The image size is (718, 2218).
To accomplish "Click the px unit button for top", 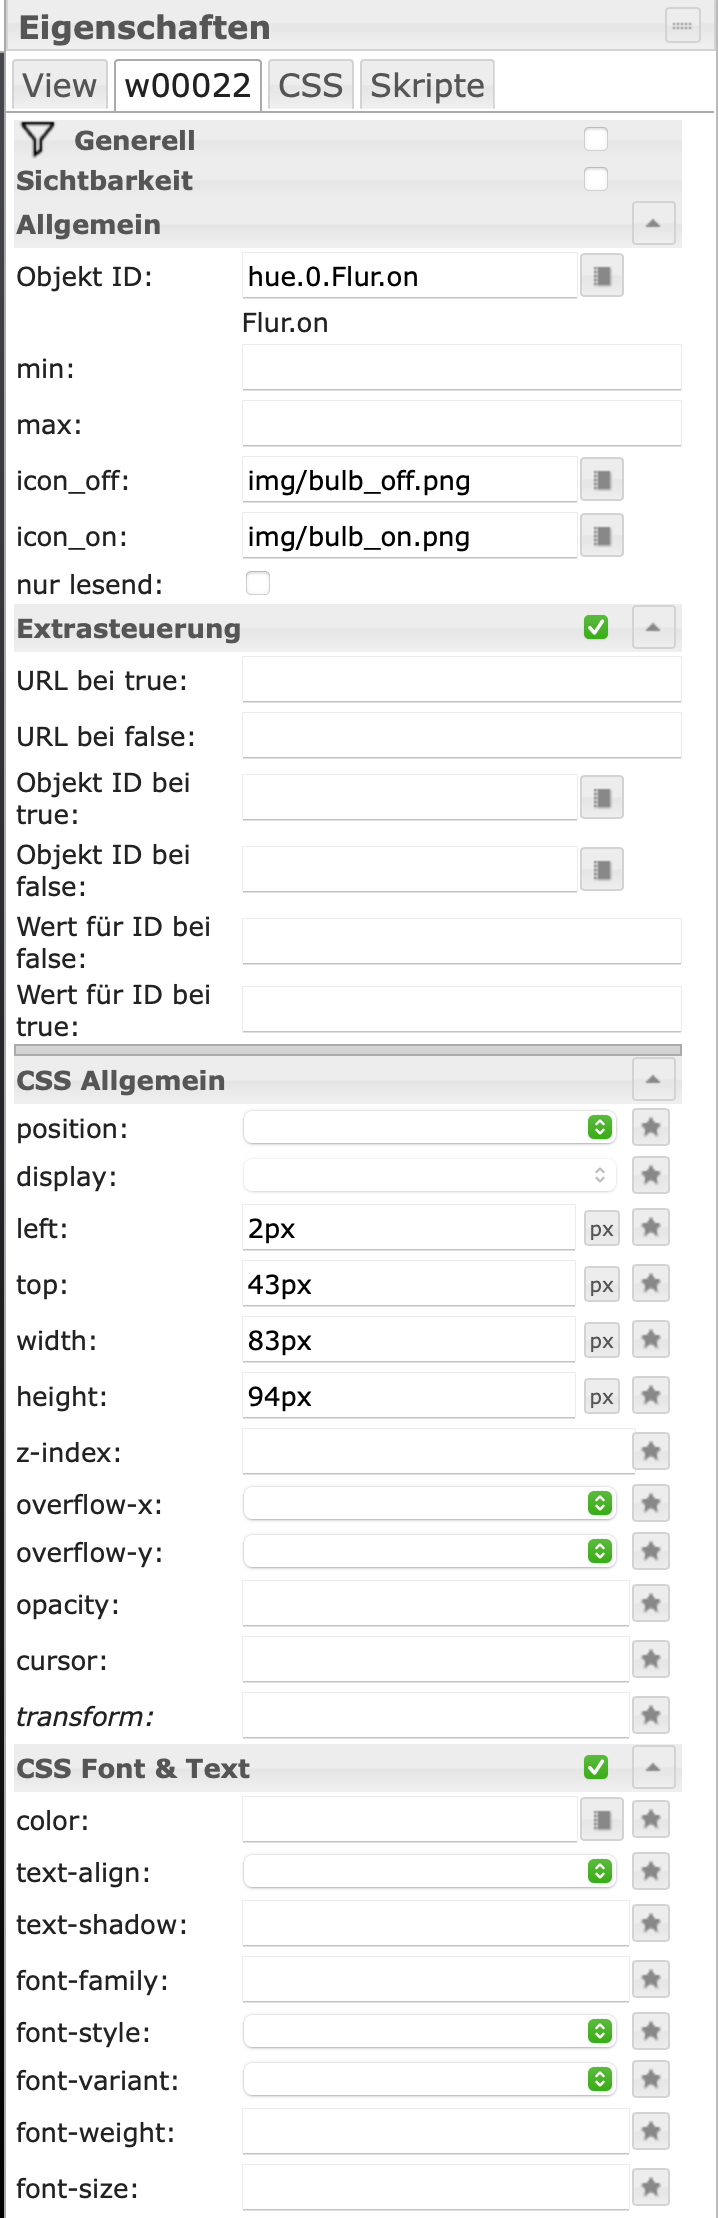I will tap(601, 1285).
